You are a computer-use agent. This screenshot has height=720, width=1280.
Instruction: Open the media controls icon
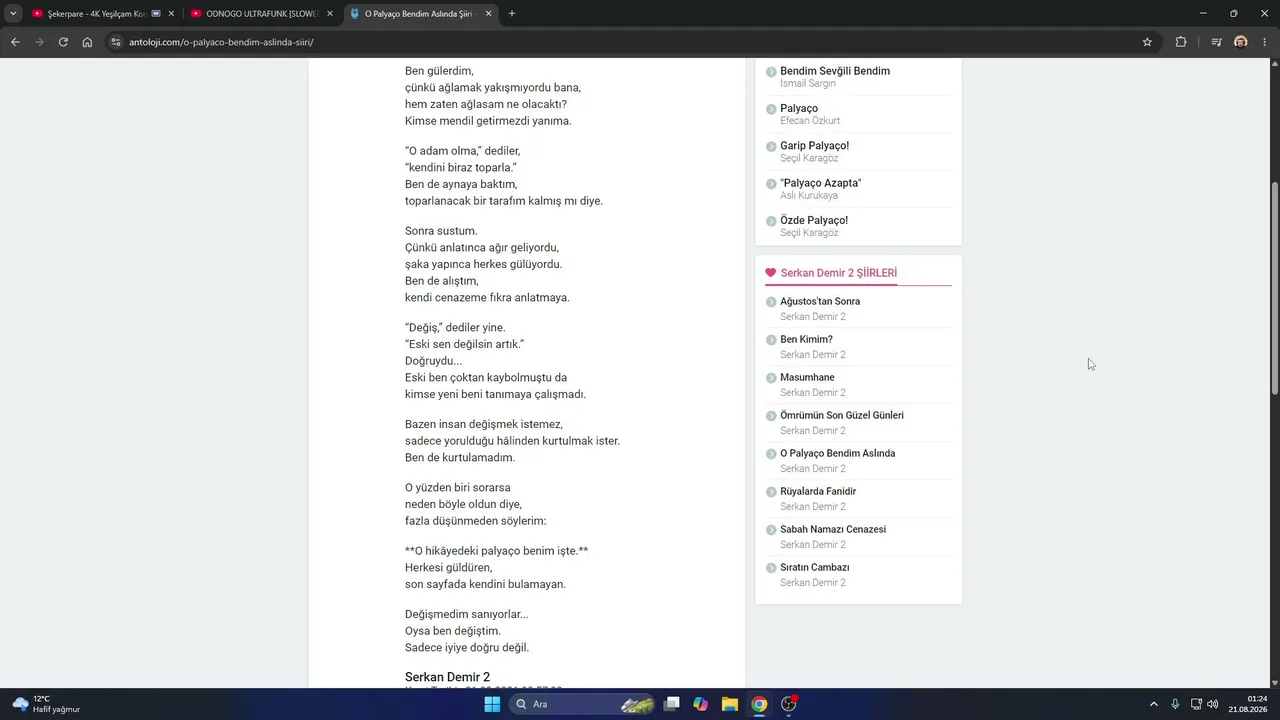[x=1216, y=42]
